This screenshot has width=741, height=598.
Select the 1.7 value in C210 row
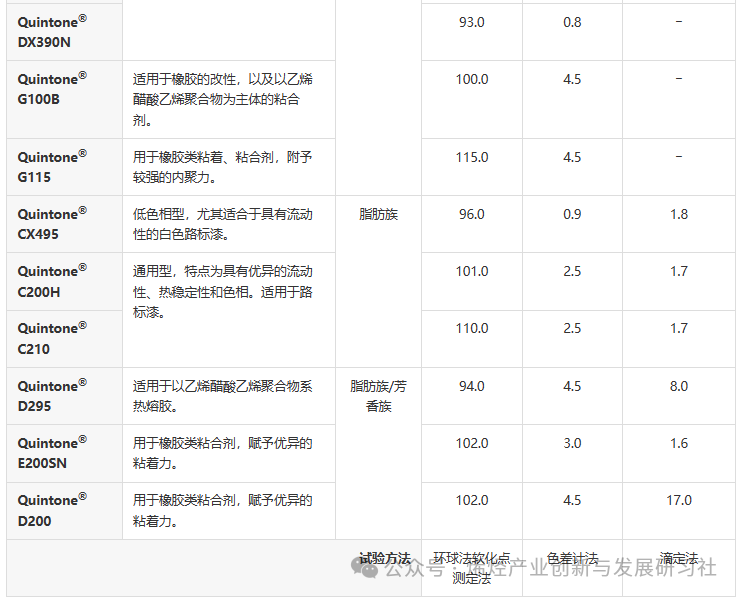679,329
